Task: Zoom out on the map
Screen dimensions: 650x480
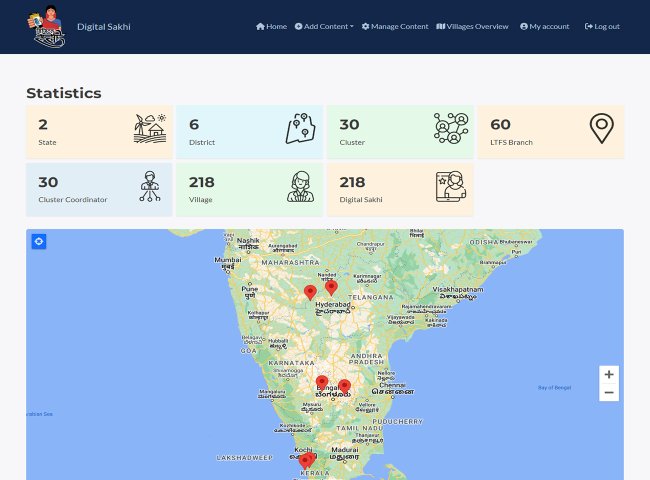Action: pyautogui.click(x=609, y=393)
